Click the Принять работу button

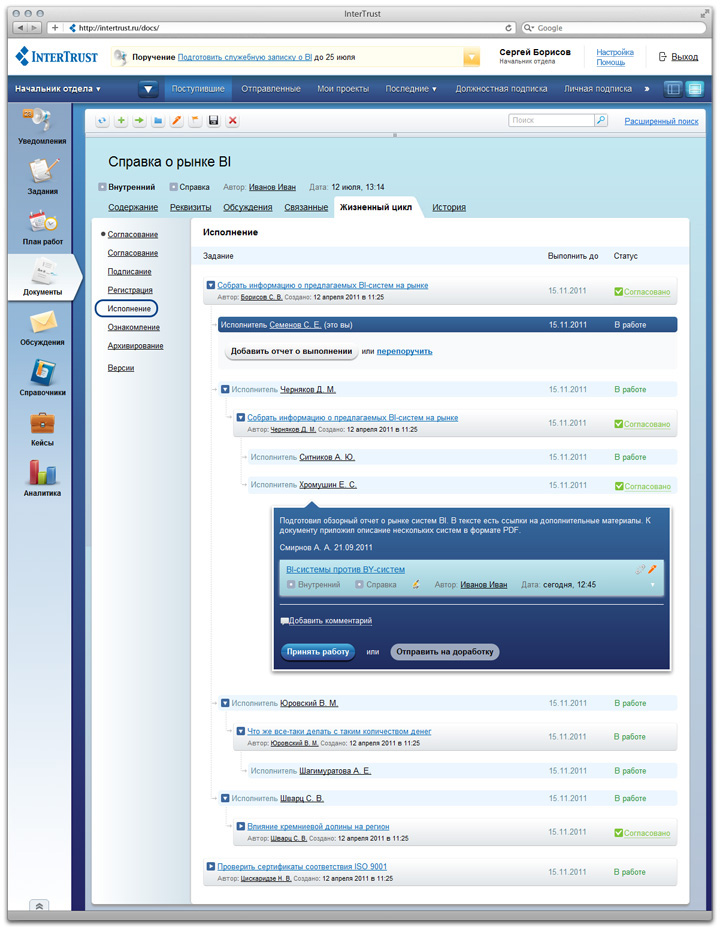tap(318, 651)
